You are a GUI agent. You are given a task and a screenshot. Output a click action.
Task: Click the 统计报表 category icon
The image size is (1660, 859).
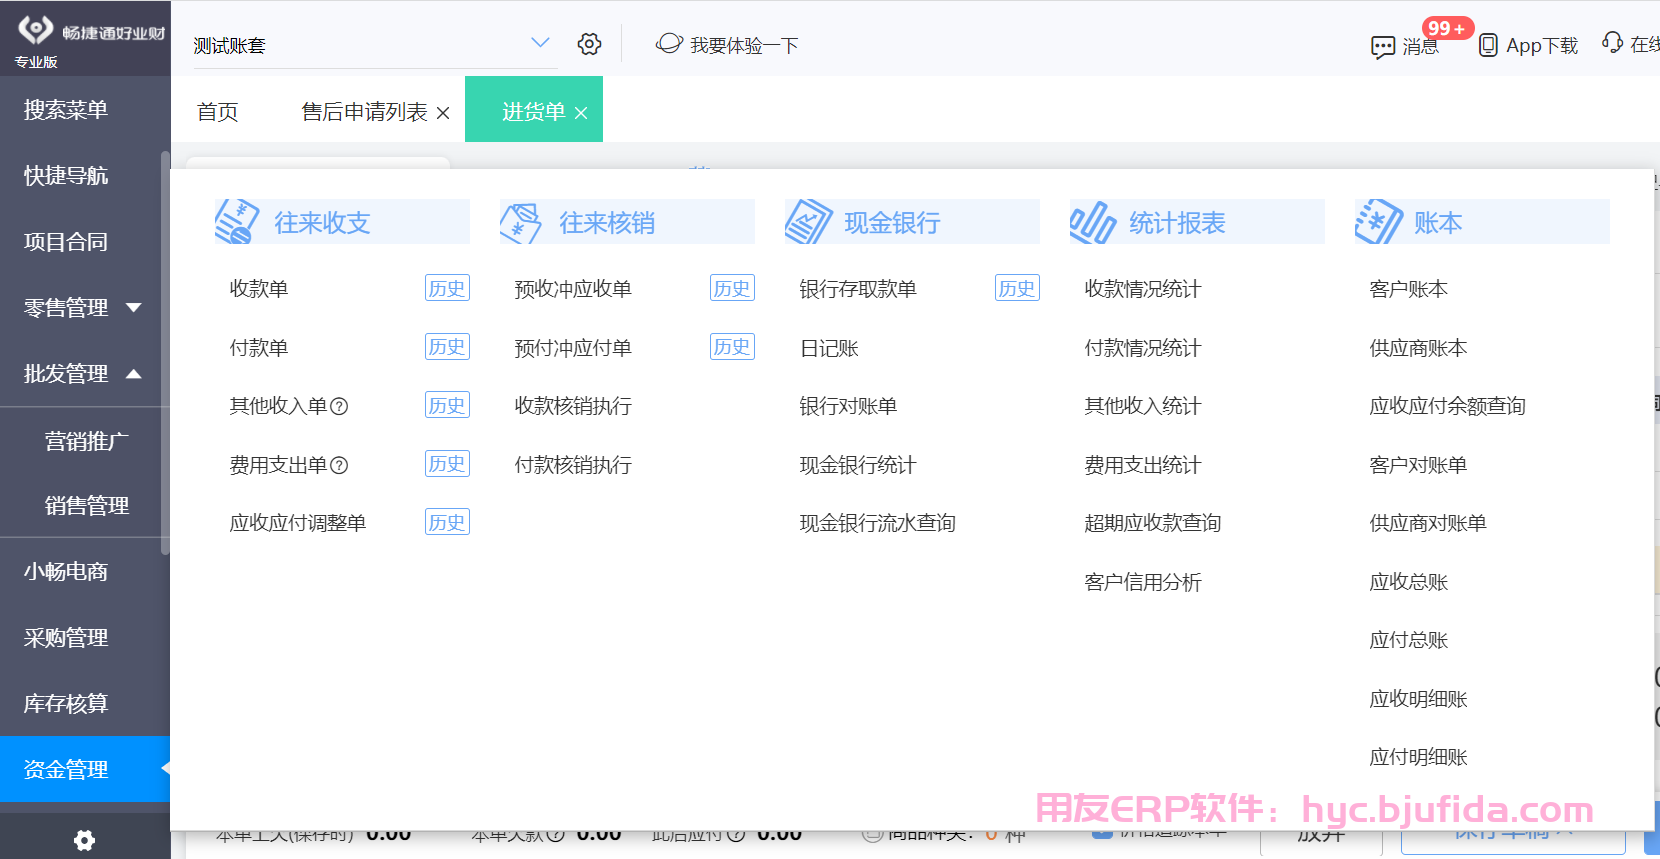(1093, 222)
